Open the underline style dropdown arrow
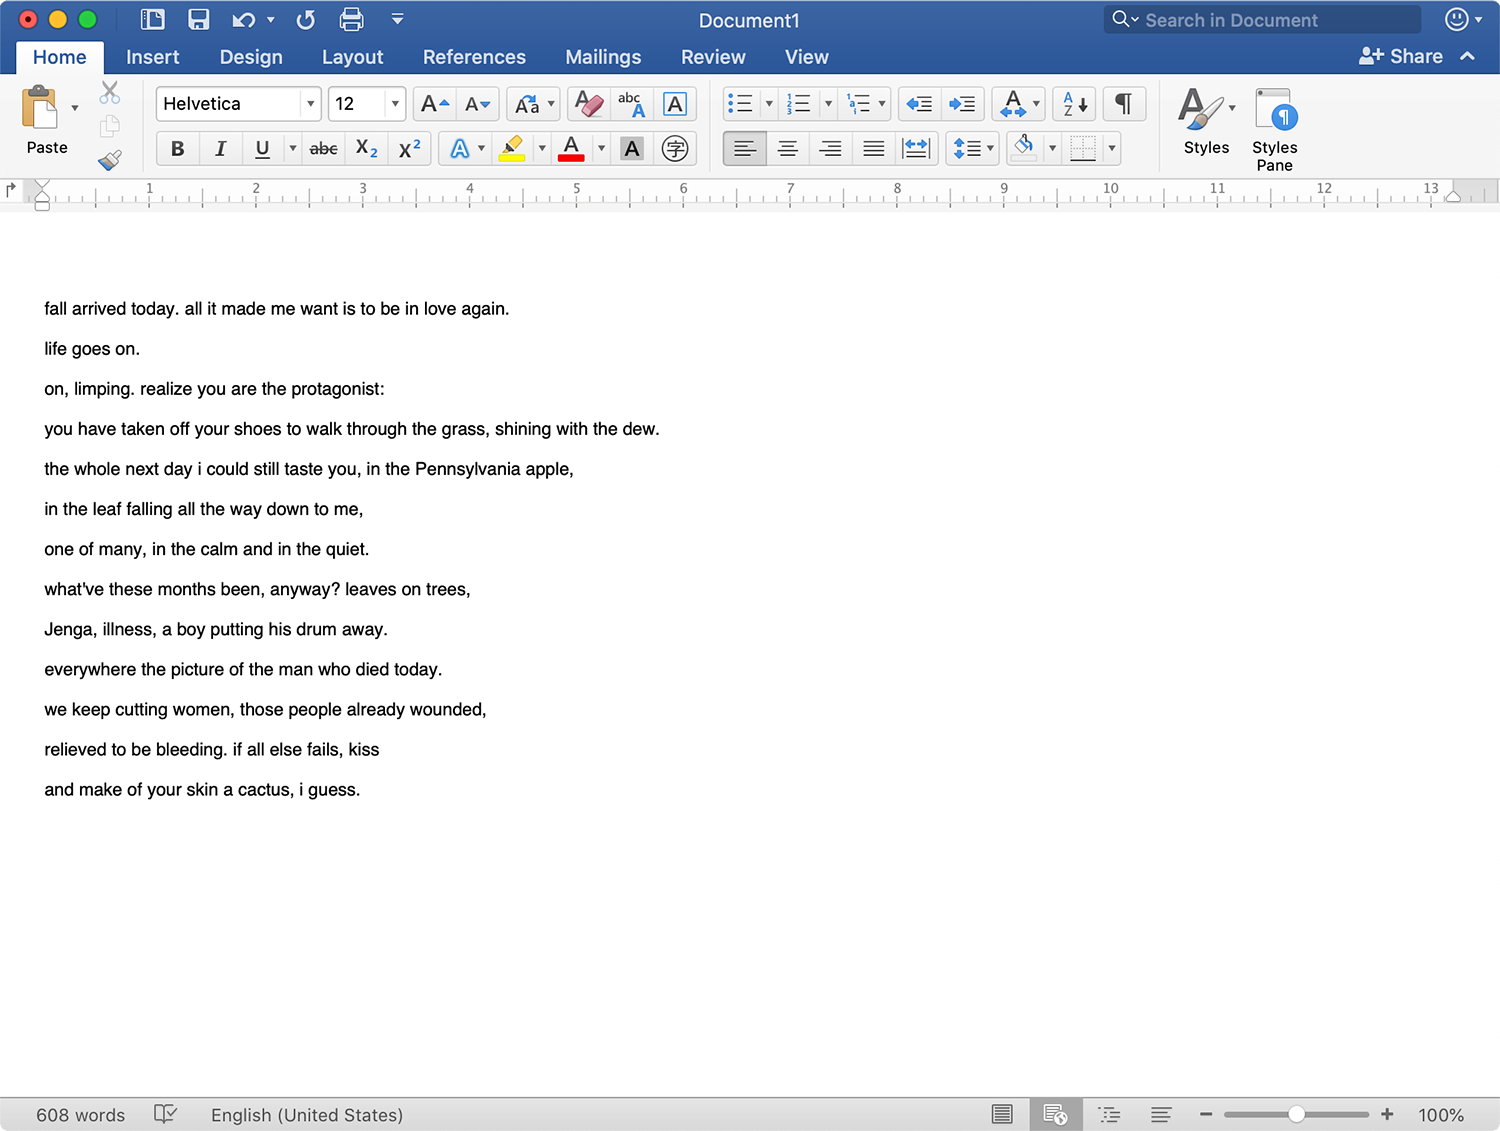1500x1131 pixels. [x=292, y=149]
